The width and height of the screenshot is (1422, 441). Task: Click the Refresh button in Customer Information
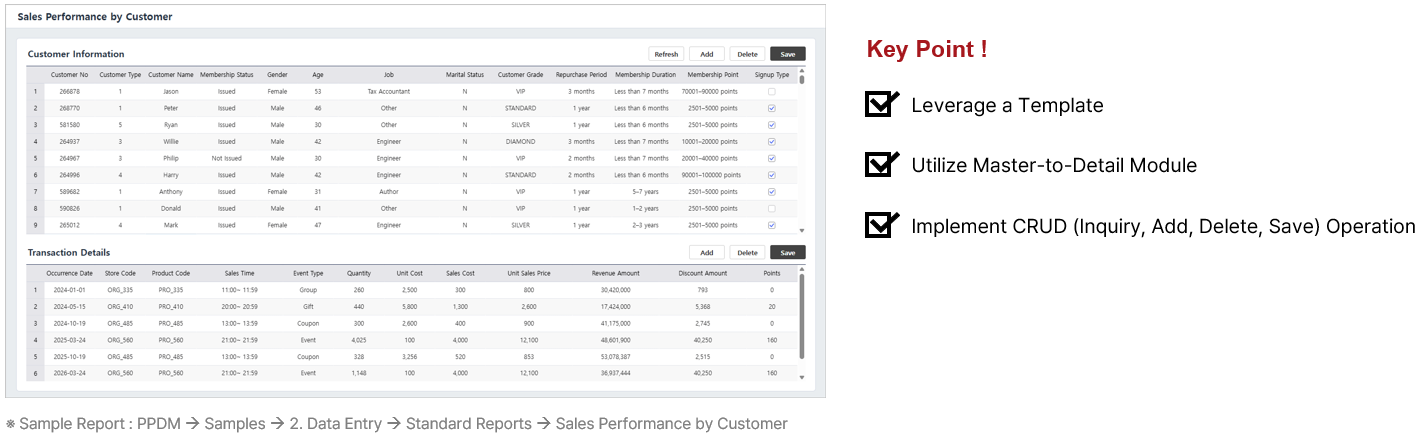pos(666,54)
